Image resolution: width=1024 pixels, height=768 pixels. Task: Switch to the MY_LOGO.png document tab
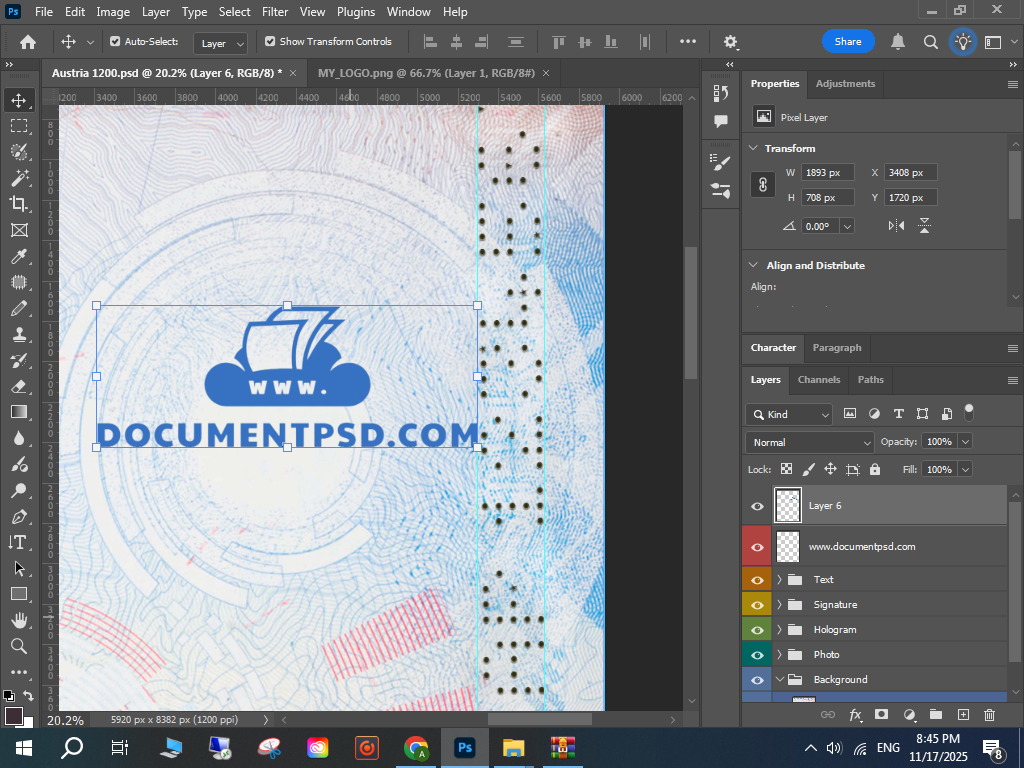[x=426, y=74]
